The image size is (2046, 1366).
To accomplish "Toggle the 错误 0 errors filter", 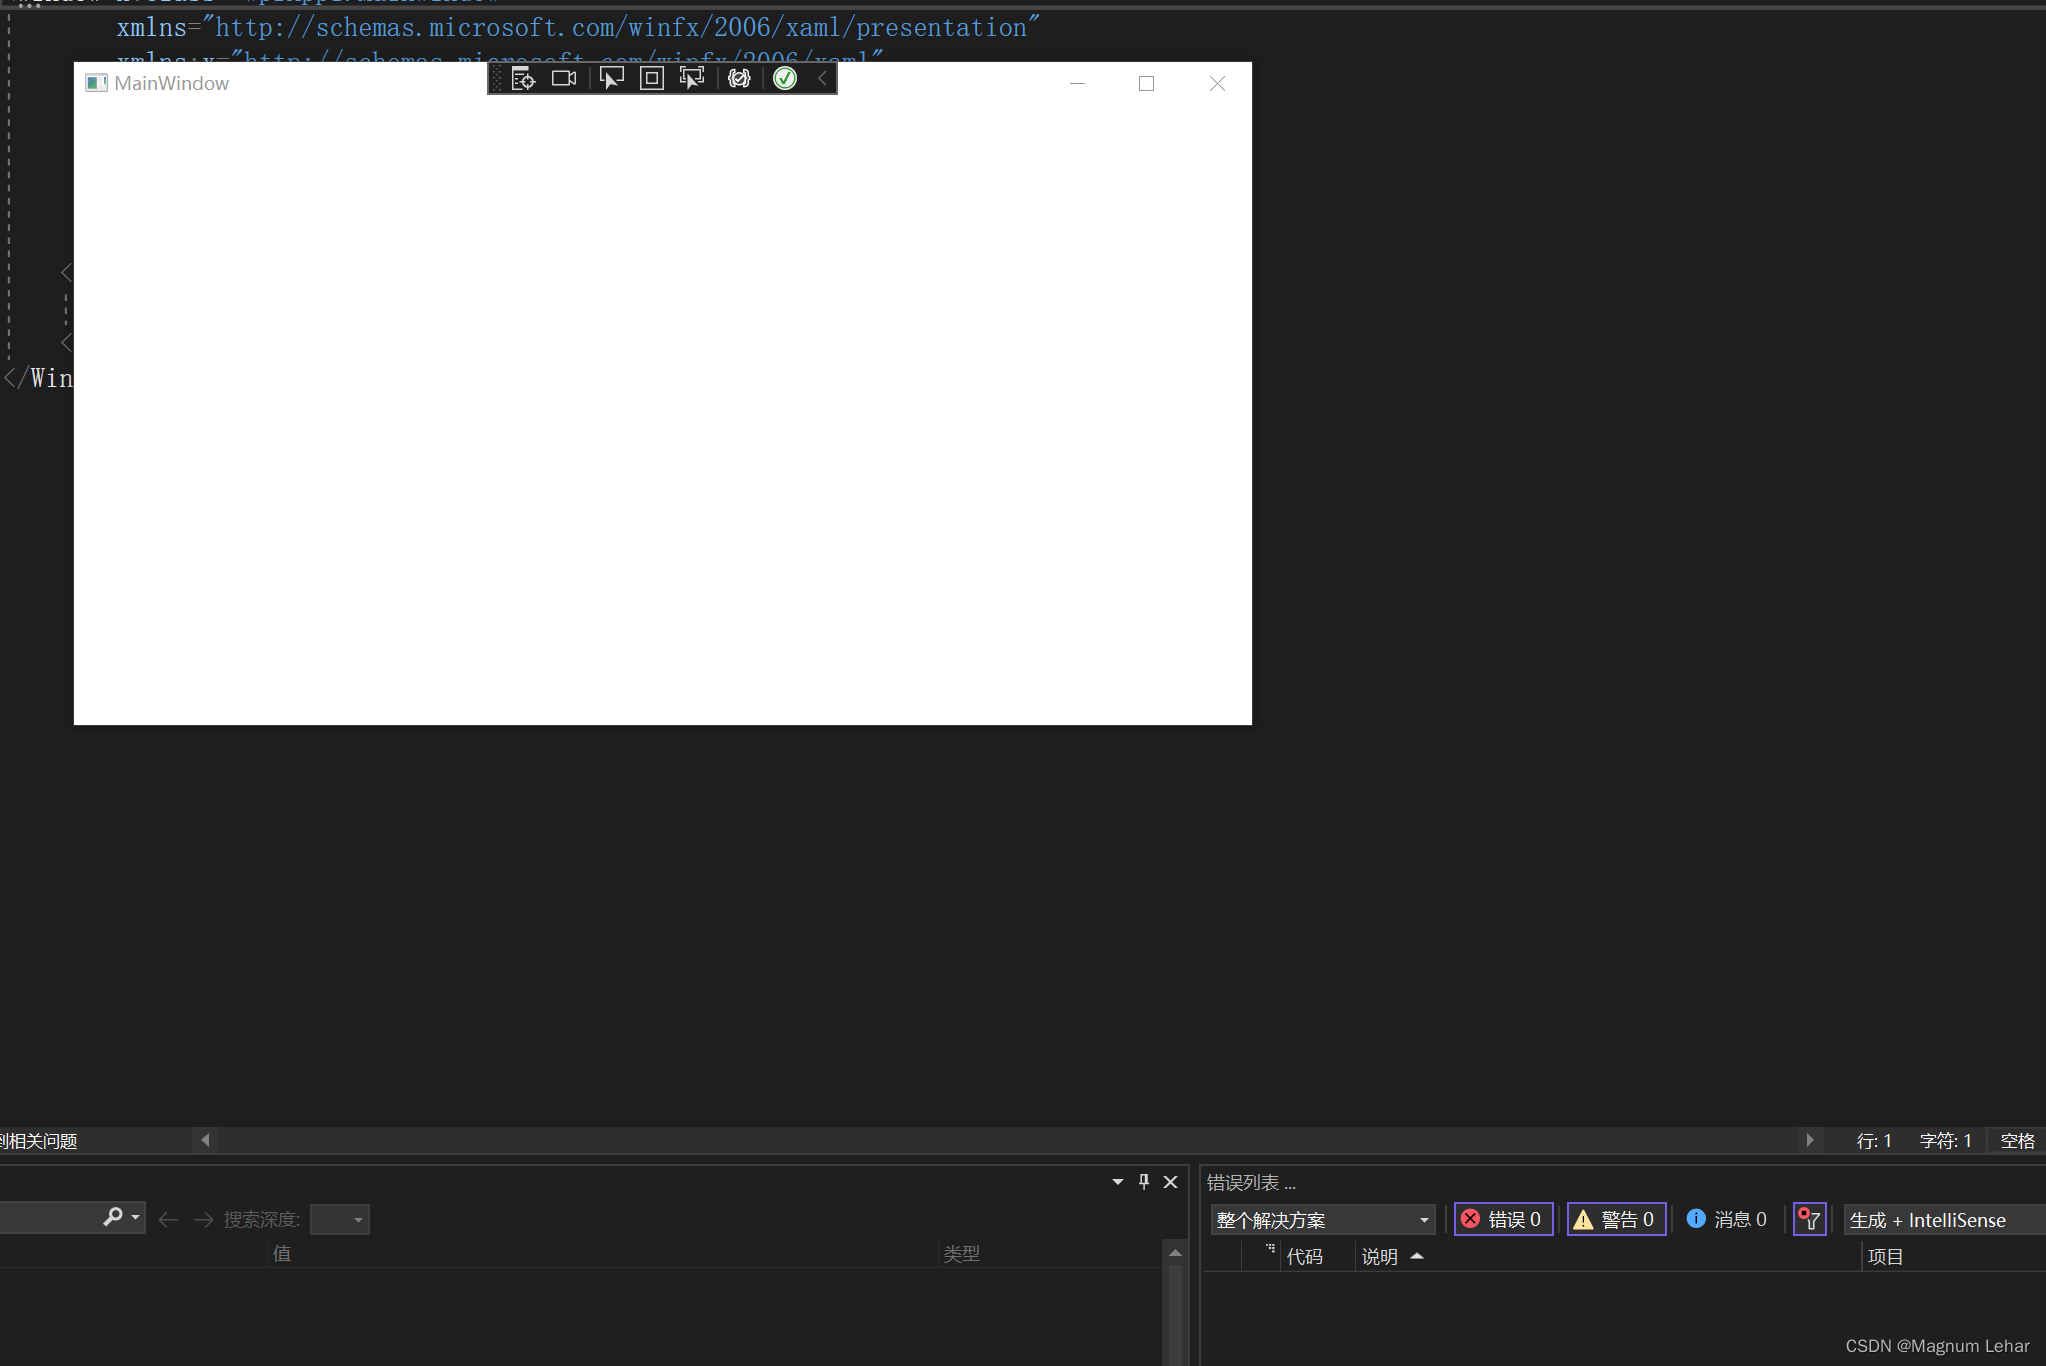I will point(1502,1219).
